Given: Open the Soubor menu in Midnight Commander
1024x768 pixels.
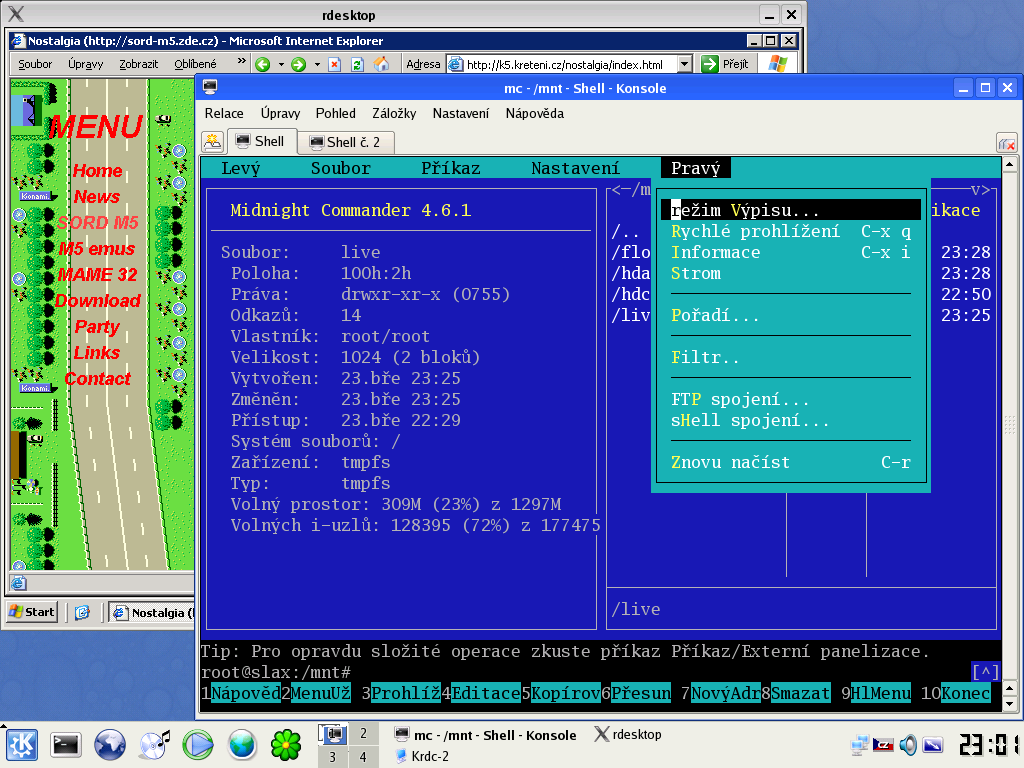Looking at the screenshot, I should point(340,168).
